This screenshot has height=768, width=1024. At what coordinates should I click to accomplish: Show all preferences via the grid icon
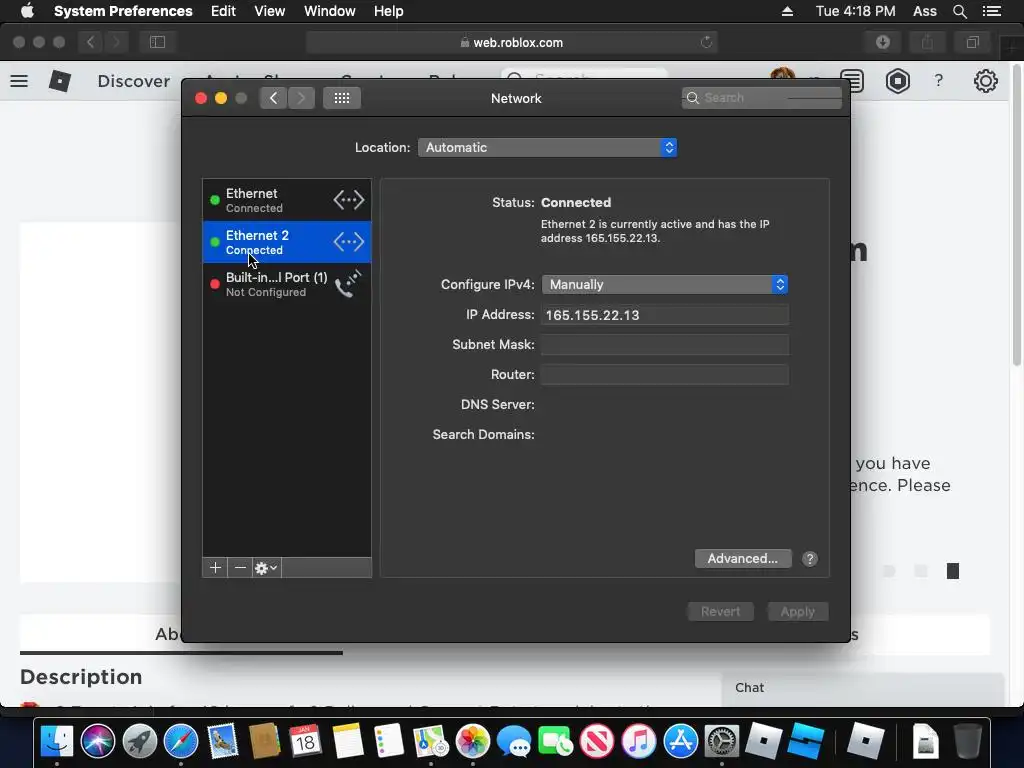point(342,98)
